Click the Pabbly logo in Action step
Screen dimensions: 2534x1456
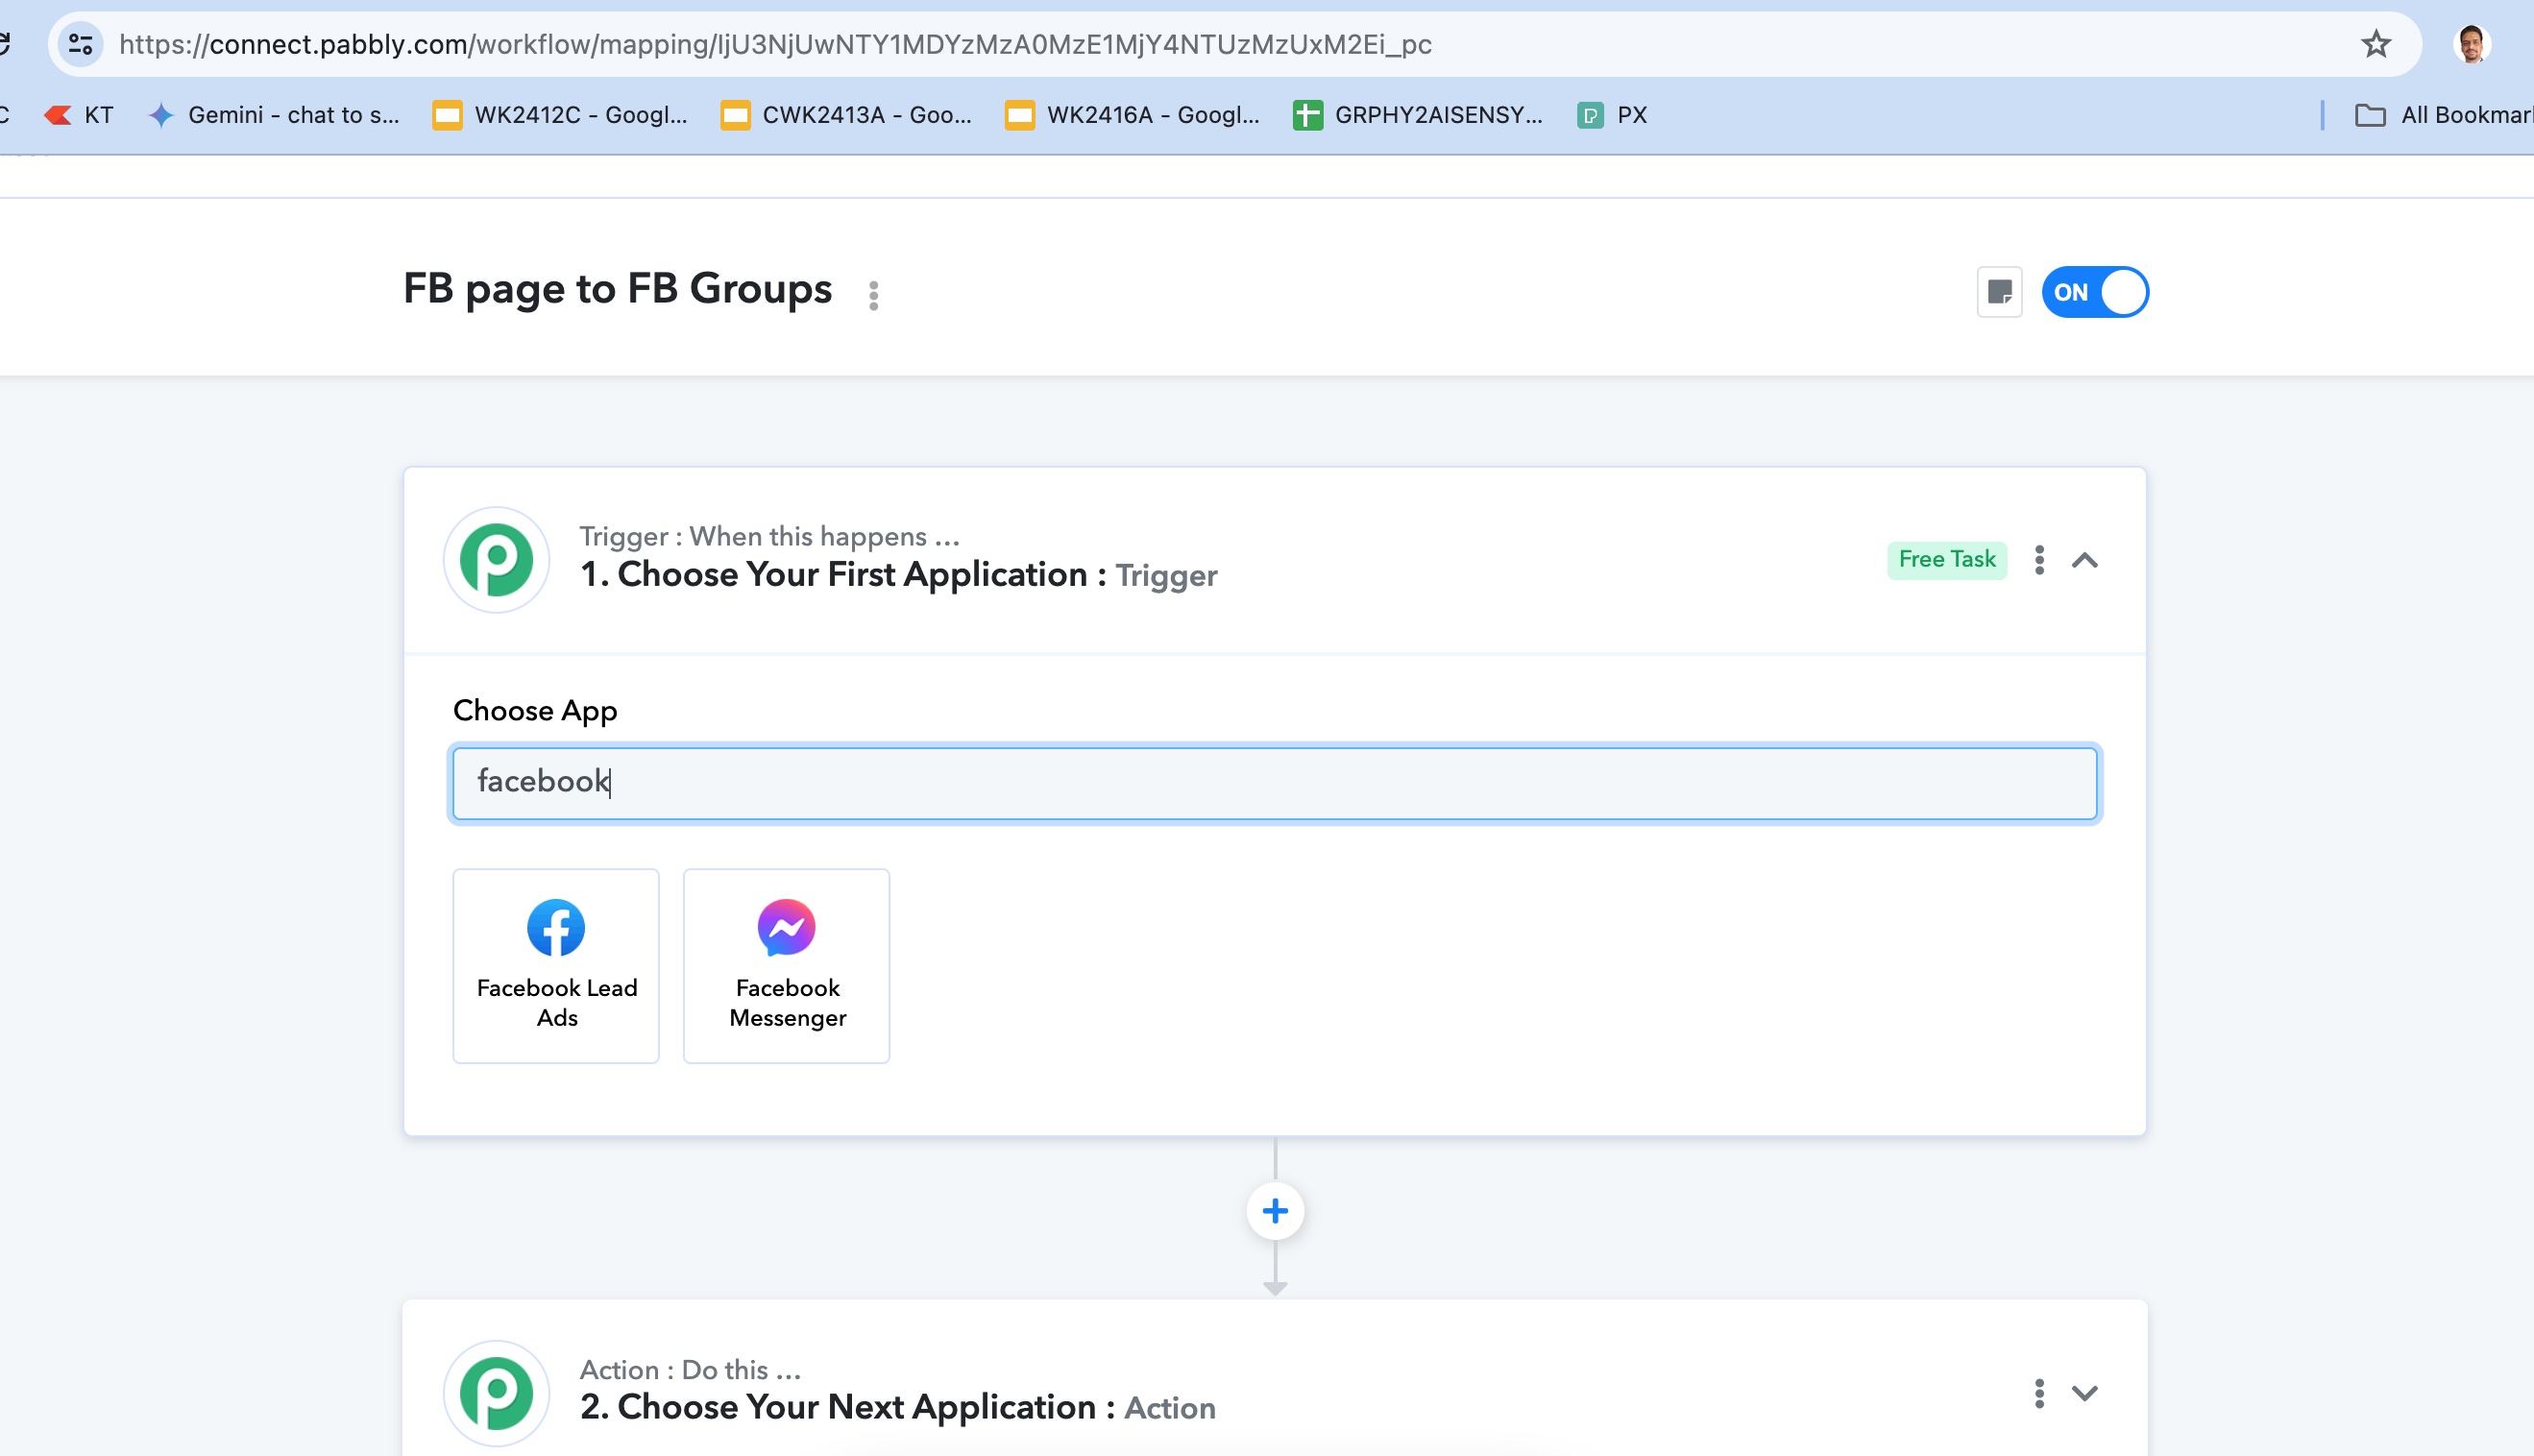496,1392
